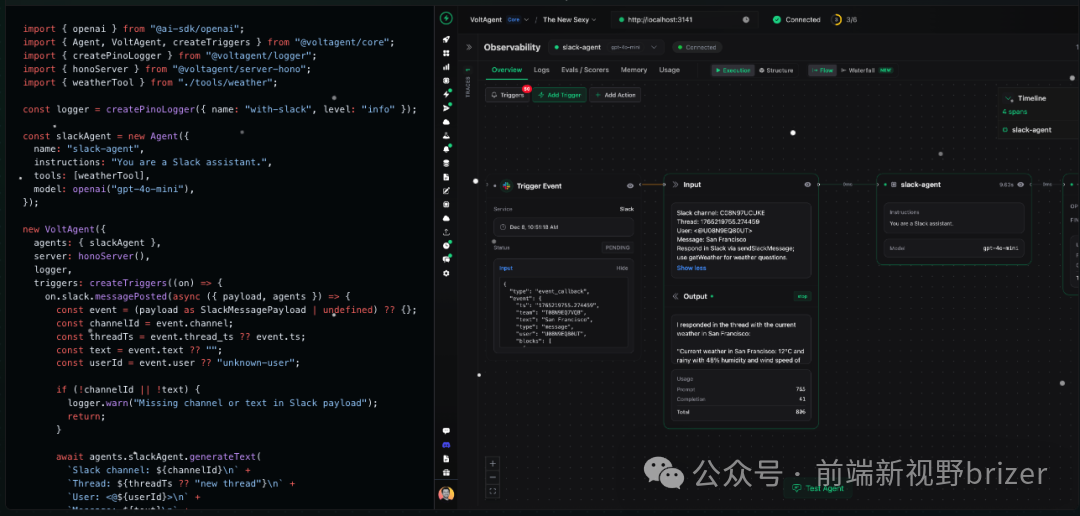Switch to the Logs tab
Viewport: 1080px width, 516px height.
(x=541, y=70)
